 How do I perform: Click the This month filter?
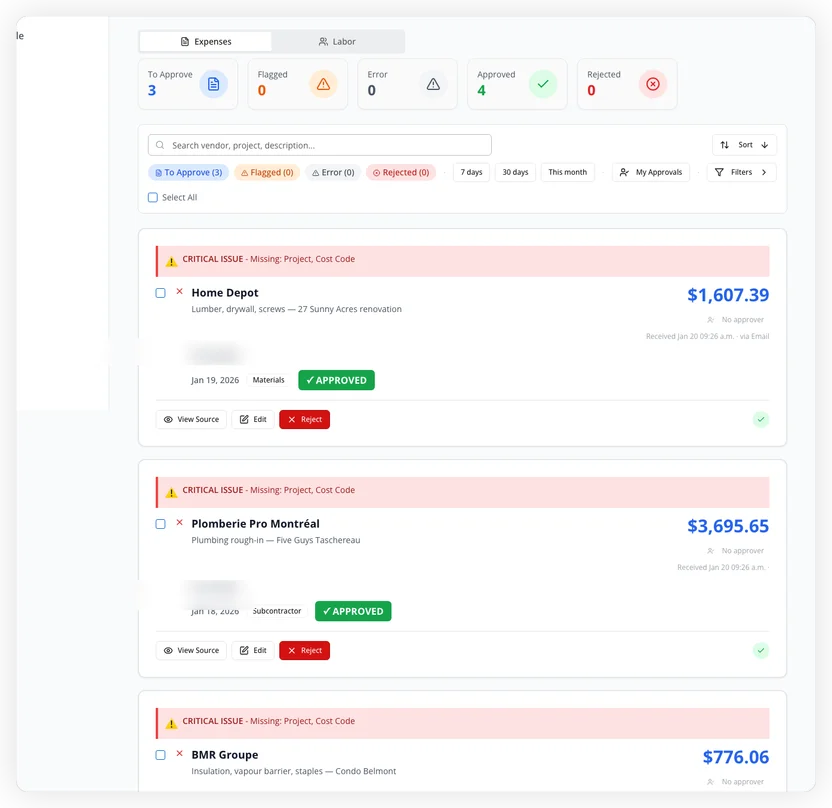point(567,172)
